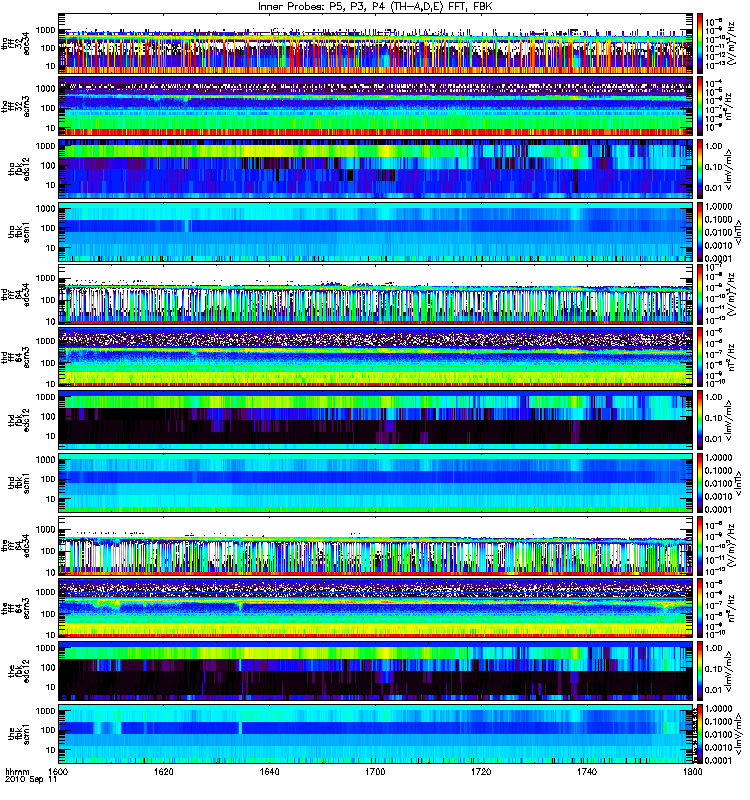Click inside the thd fff scm3 spectrogram panel
The image size is (750, 800).
tap(375, 357)
